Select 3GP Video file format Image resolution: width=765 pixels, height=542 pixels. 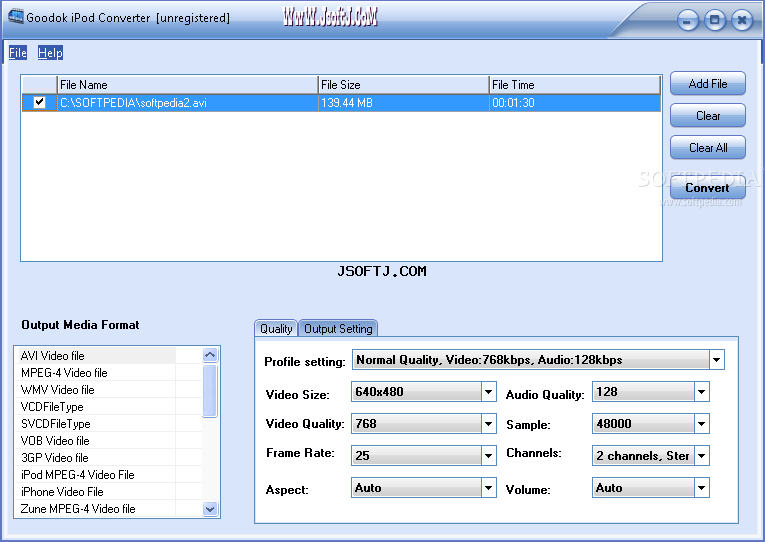[x=97, y=458]
